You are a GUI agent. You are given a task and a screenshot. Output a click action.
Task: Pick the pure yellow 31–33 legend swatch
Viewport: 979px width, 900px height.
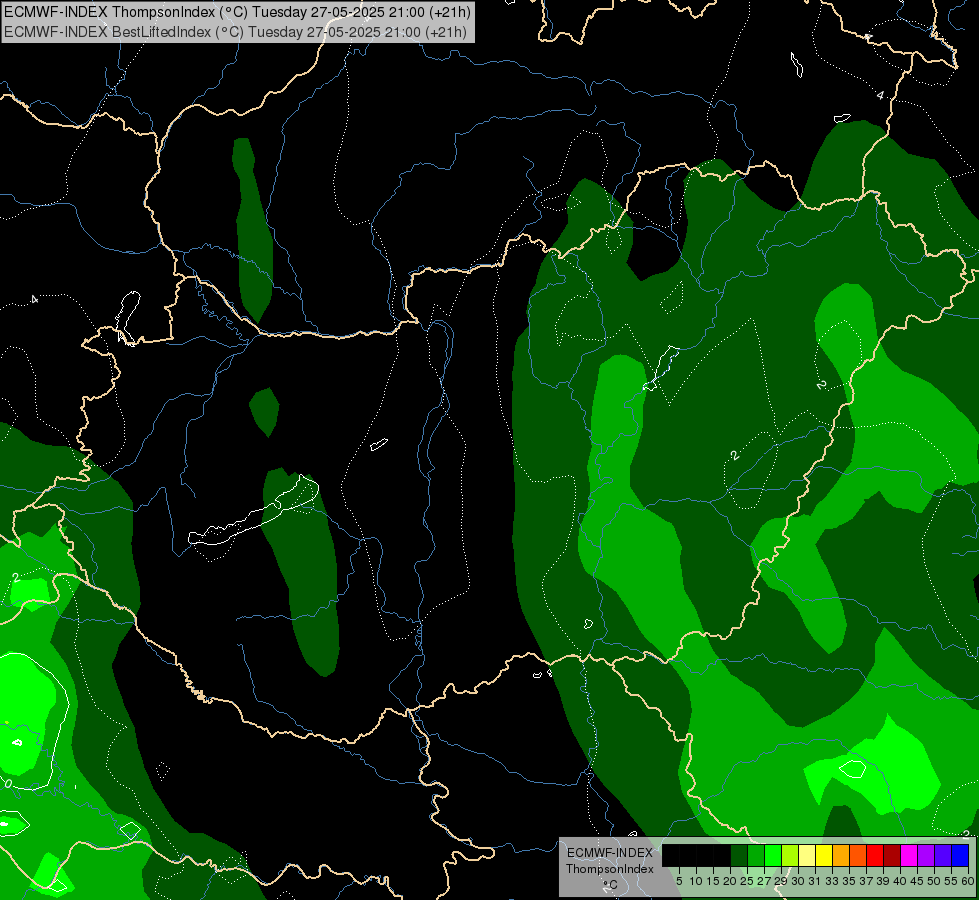[824, 855]
